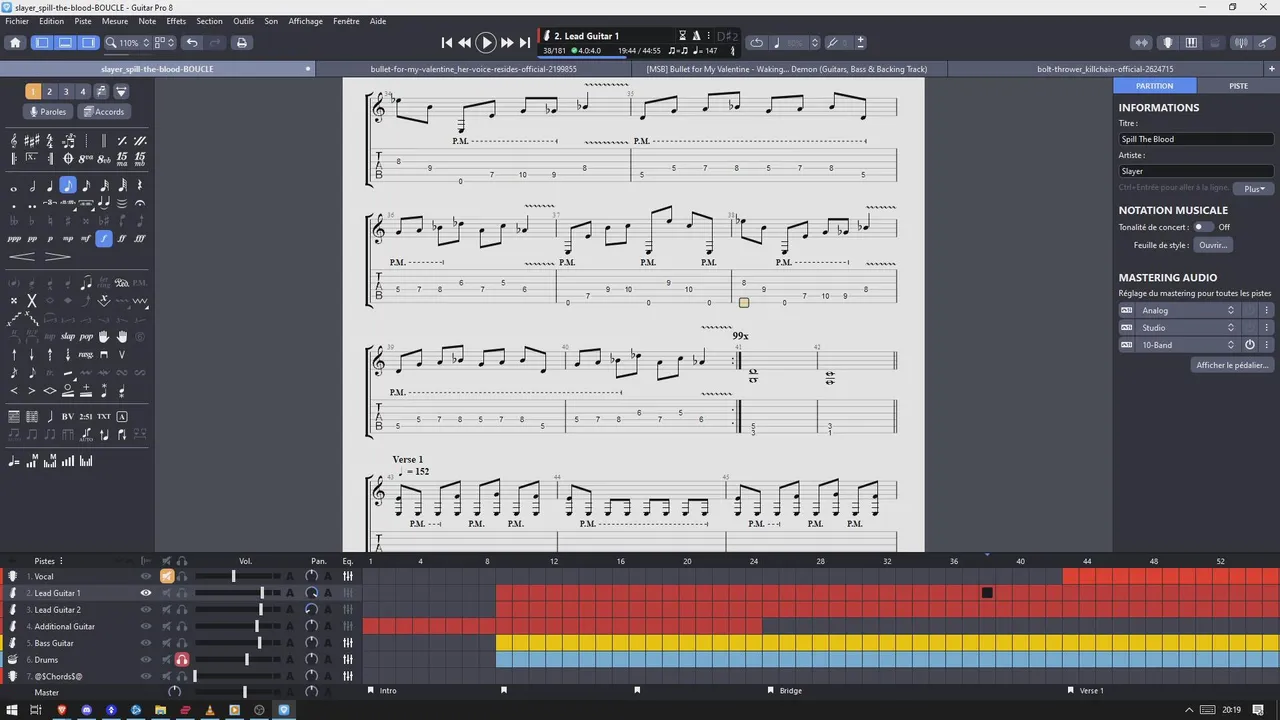The image size is (1280, 720).
Task: Toggle the Tonalité de concert switch
Action: tap(1203, 227)
